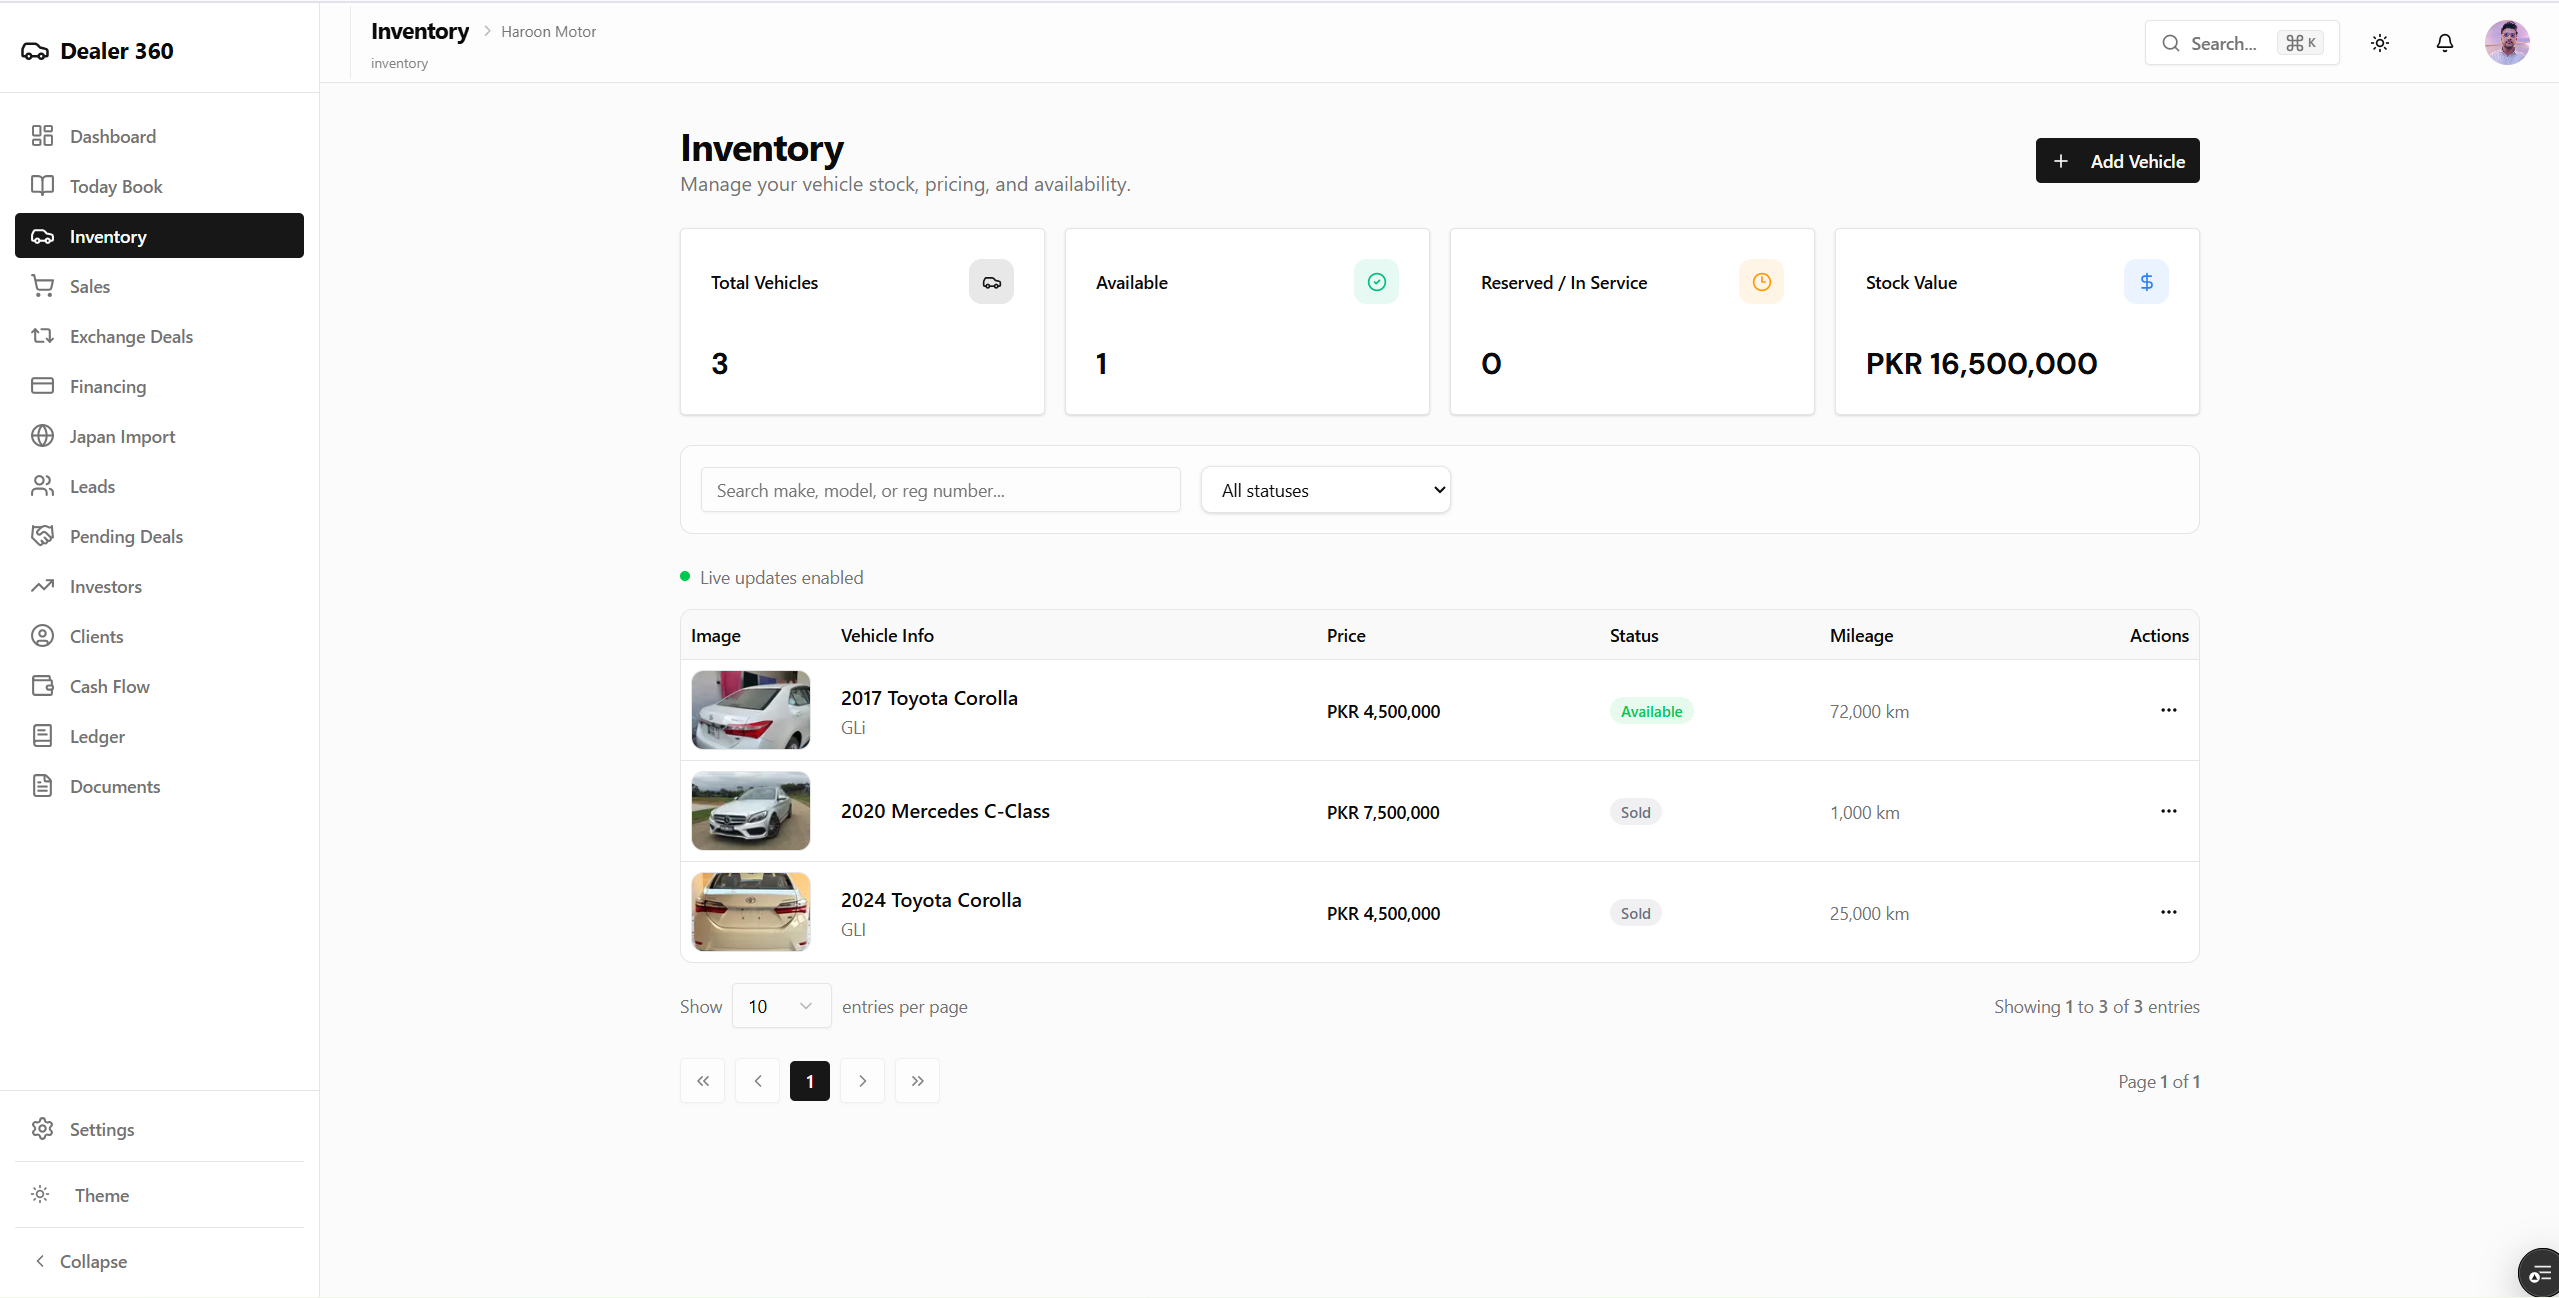Click the floating widget icon at bottom-right

tap(2538, 1274)
